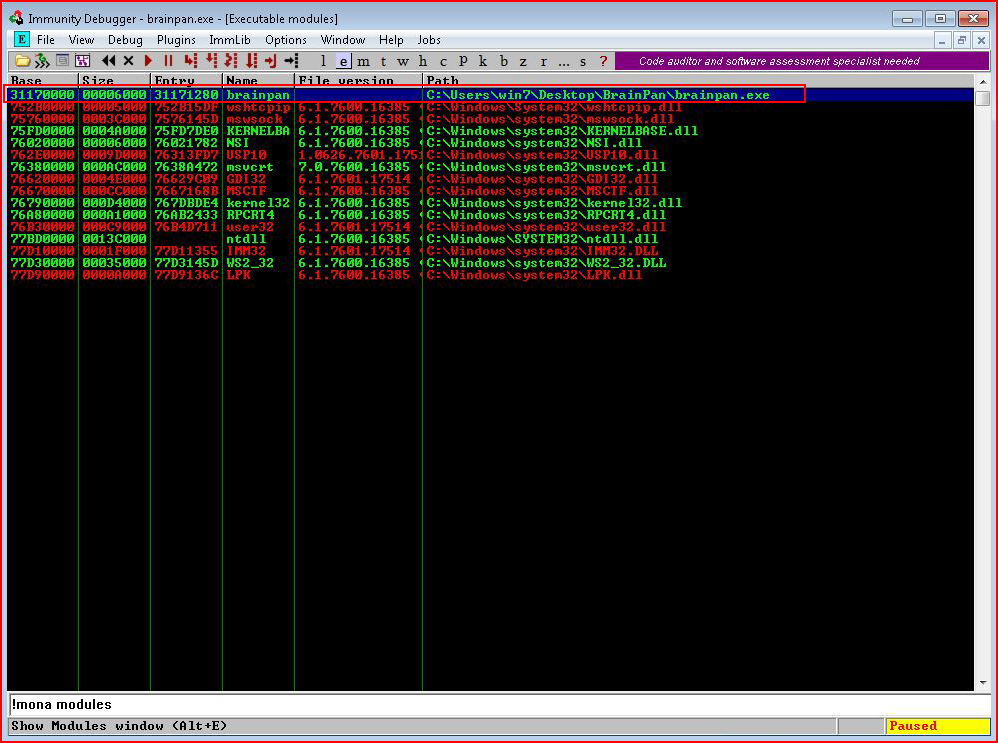Show Run trace with '...' button
Screen dimensions: 998x743
point(563,61)
